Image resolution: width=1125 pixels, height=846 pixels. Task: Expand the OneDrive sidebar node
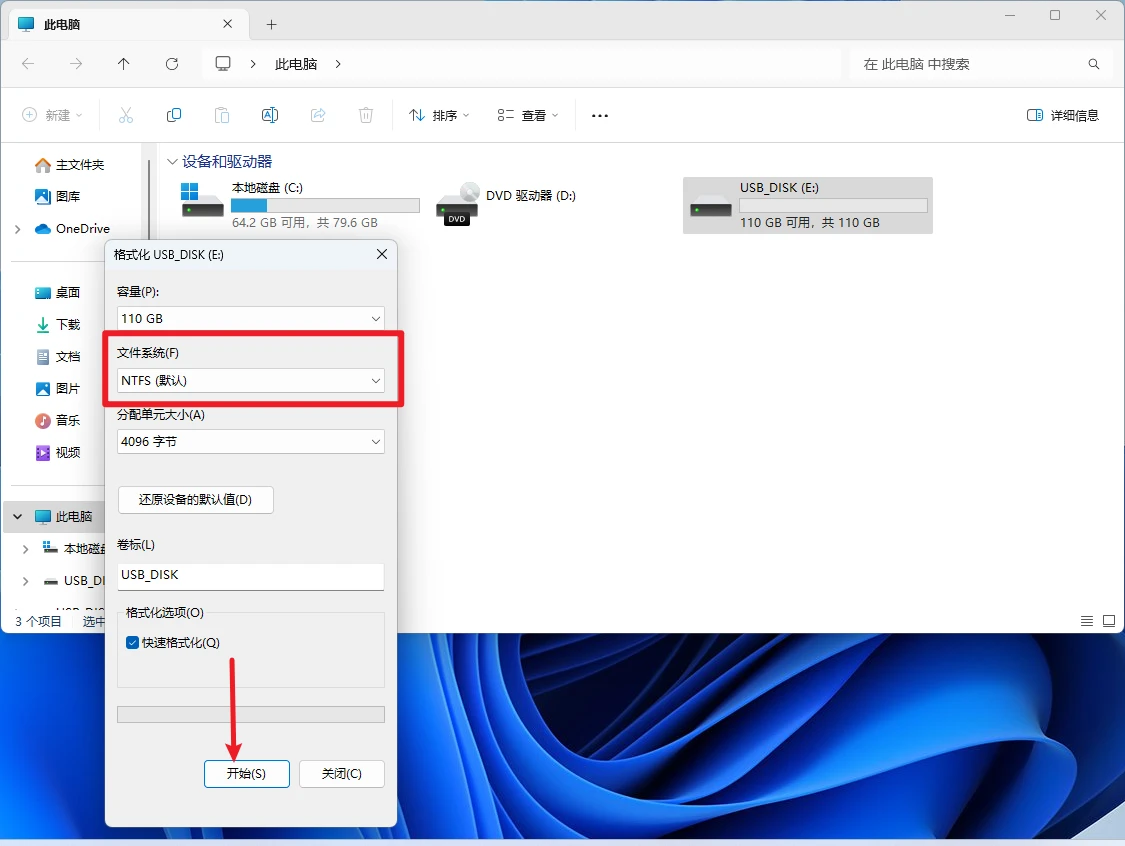pos(17,229)
